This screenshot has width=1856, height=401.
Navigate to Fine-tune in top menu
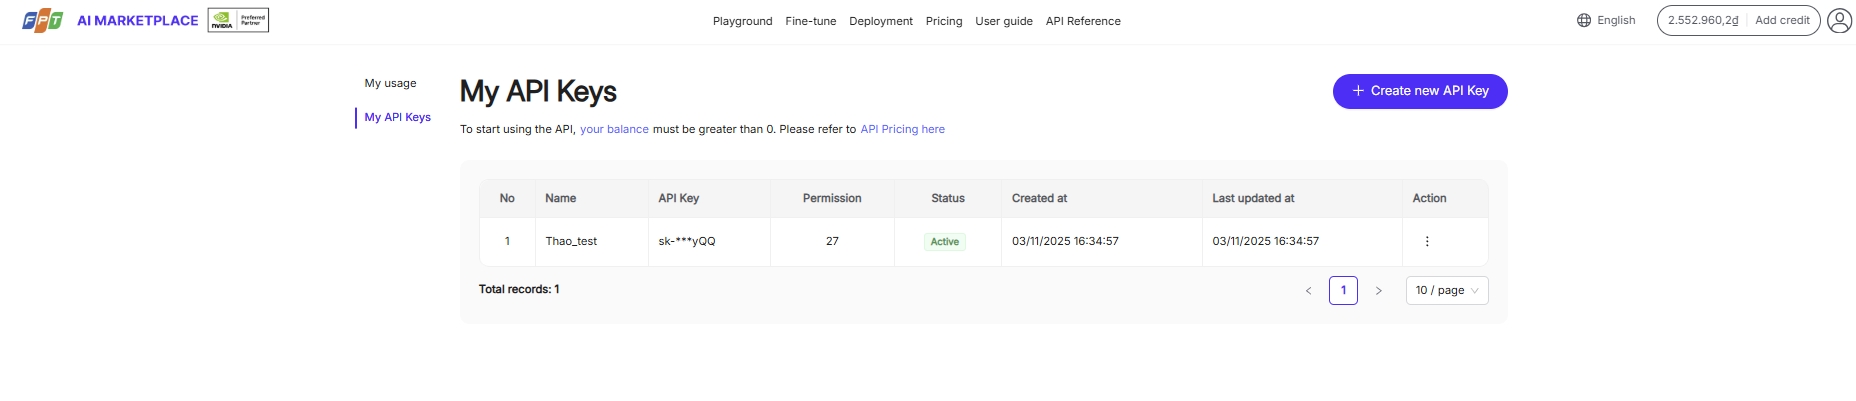click(810, 21)
